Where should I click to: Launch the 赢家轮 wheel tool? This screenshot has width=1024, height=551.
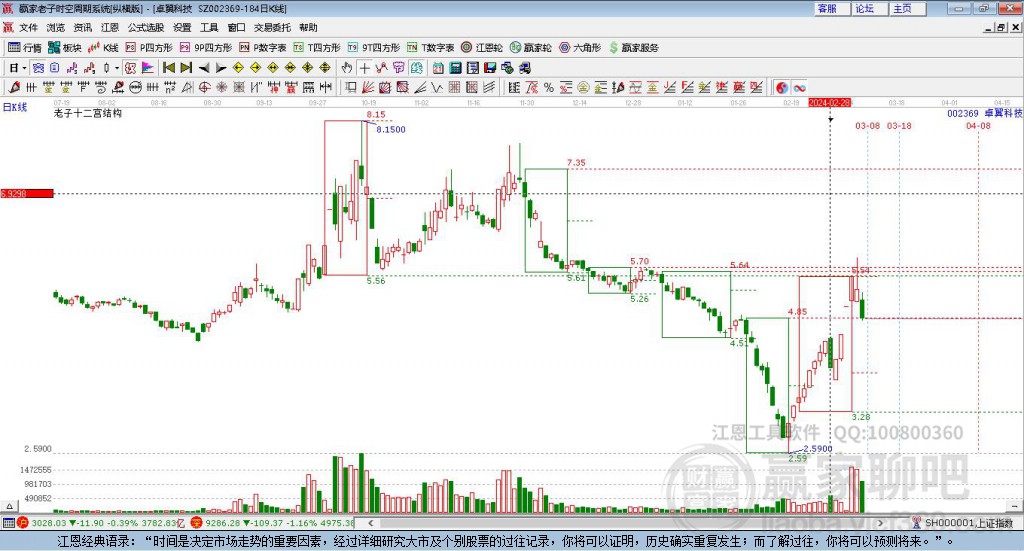pyautogui.click(x=530, y=48)
